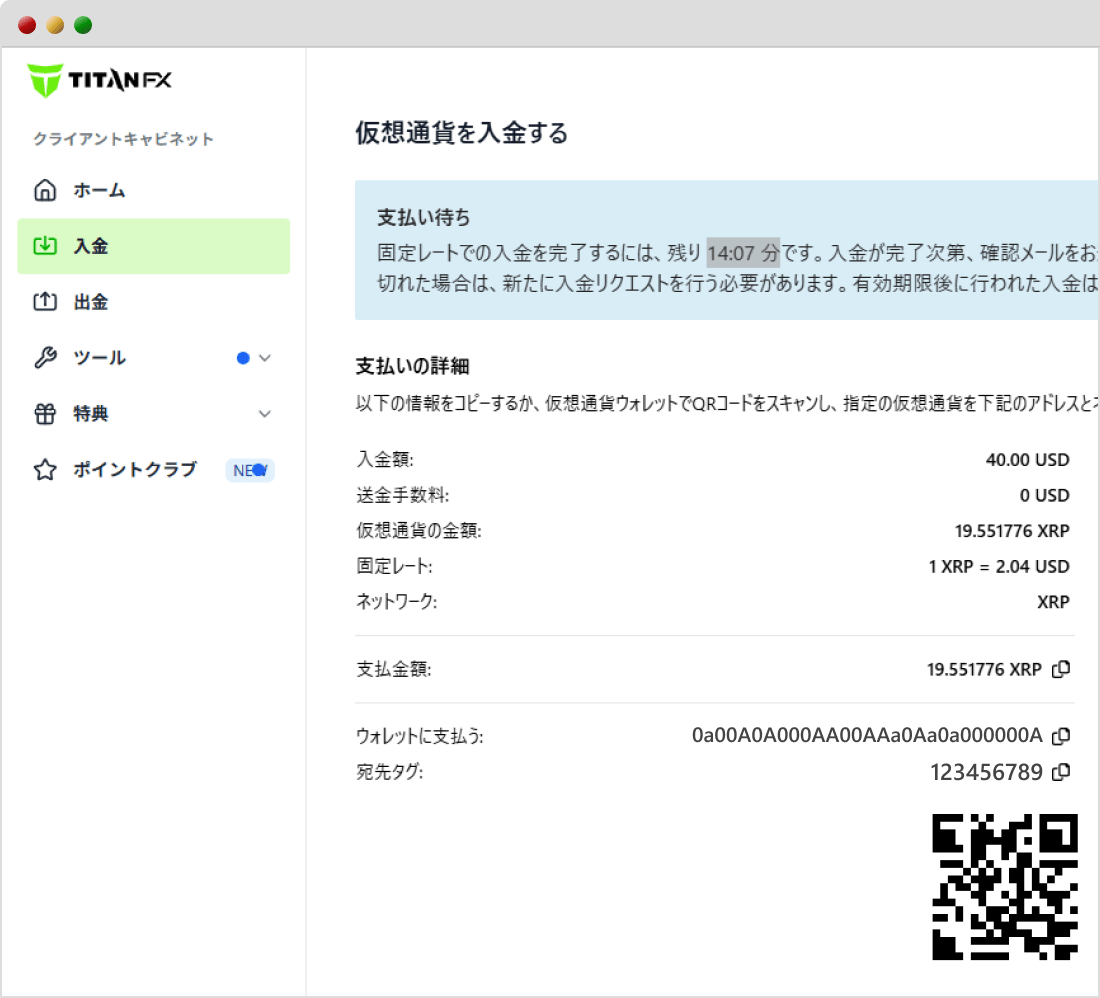
Task: Copy the 宛先タグ destination tag via copy icon
Action: point(1062,771)
